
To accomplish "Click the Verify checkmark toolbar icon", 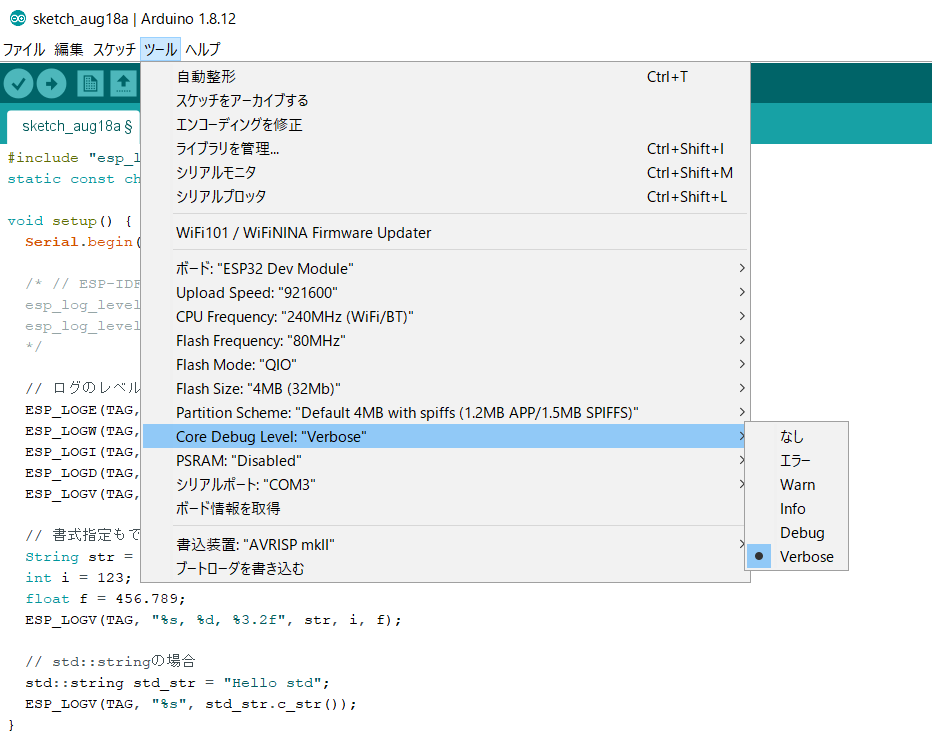I will point(19,84).
